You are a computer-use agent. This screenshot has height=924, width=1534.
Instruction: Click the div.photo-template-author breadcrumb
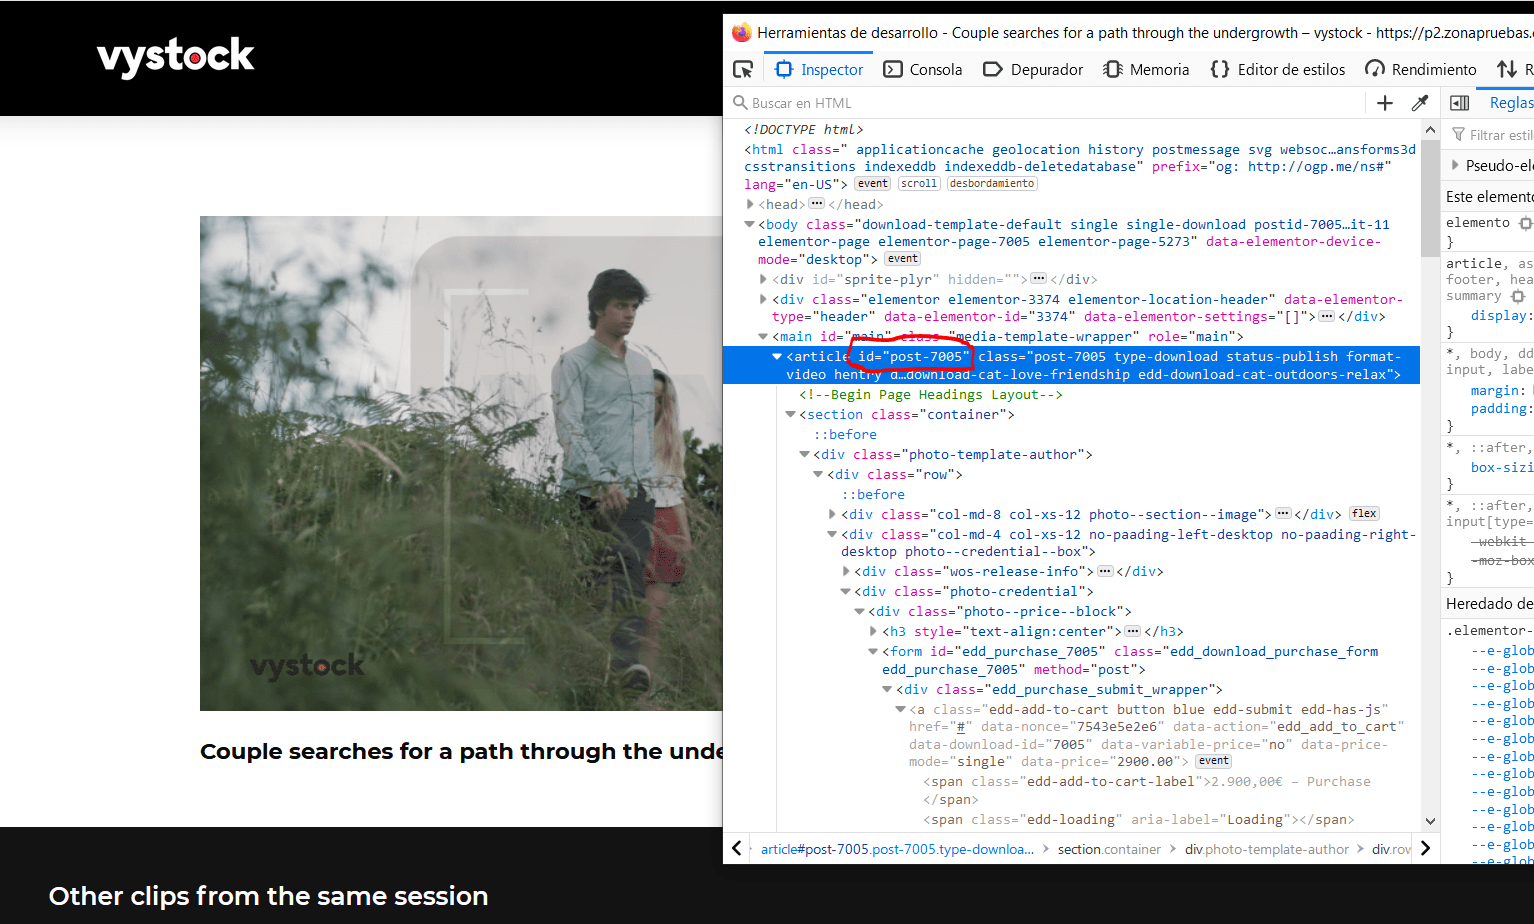[1267, 849]
